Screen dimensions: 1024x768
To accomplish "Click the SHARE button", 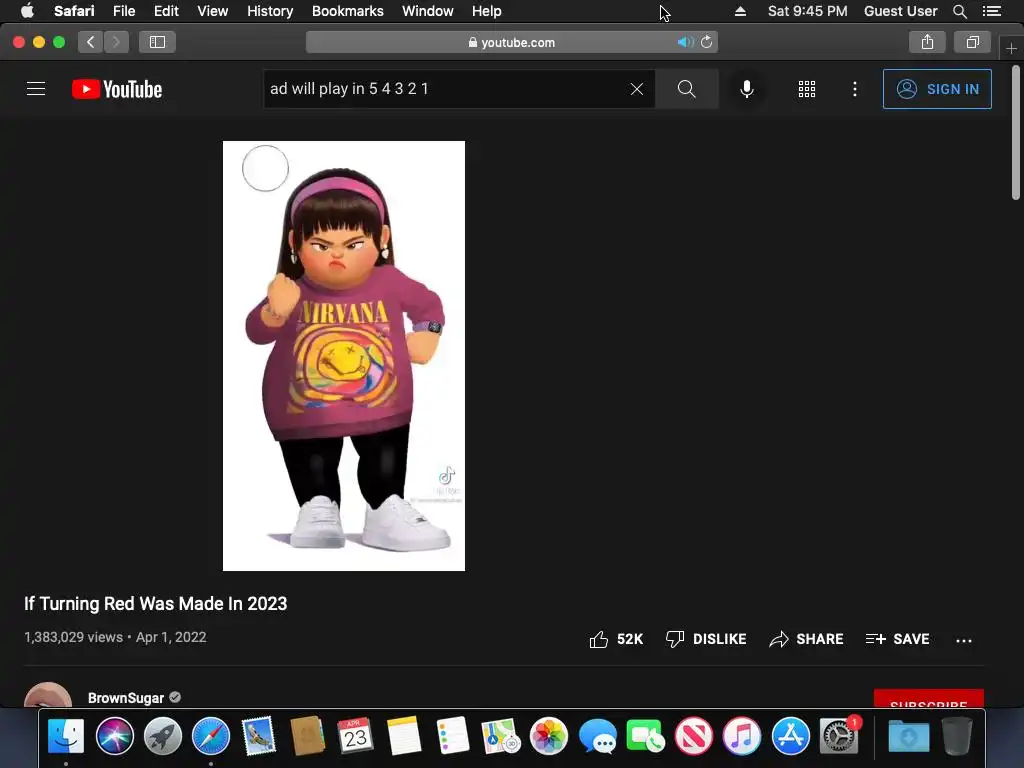I will click(x=807, y=639).
